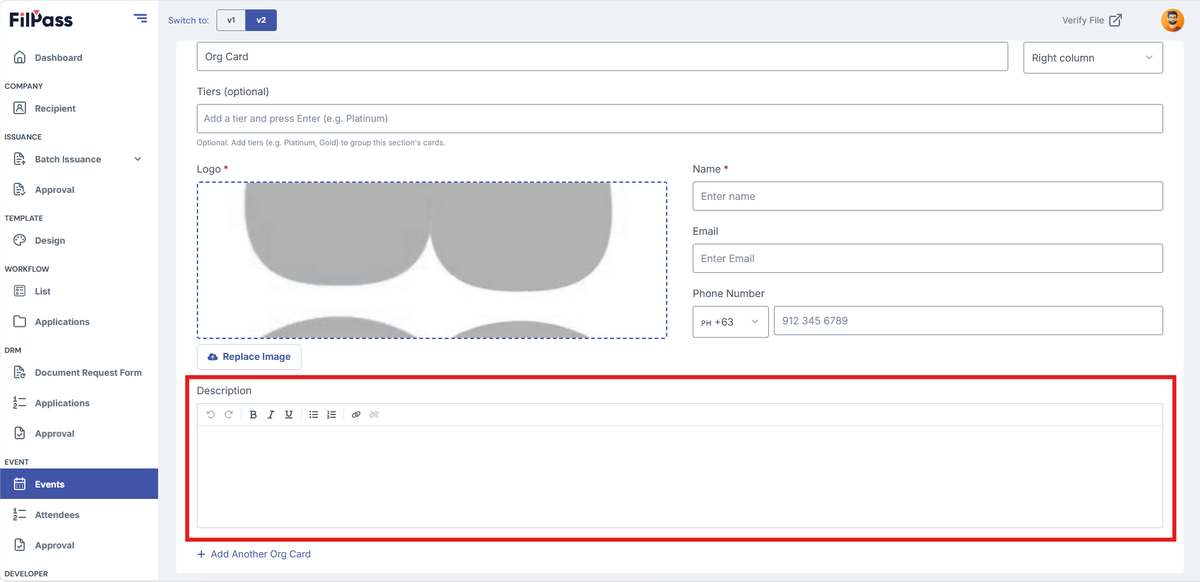Click the Issuance Approval icon
The height and width of the screenshot is (582, 1200).
coord(20,190)
